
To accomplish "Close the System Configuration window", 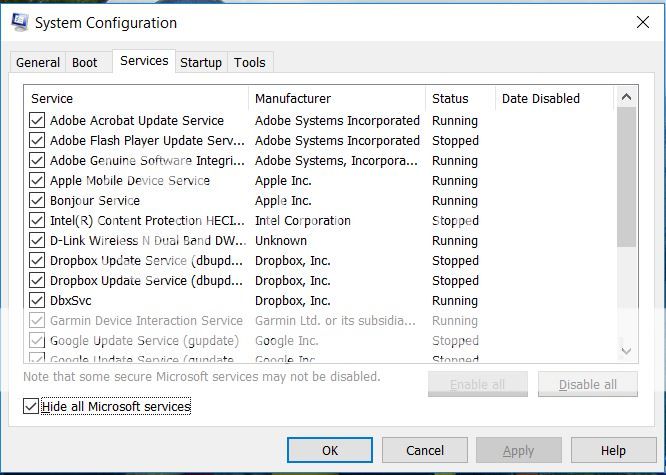I will point(643,23).
